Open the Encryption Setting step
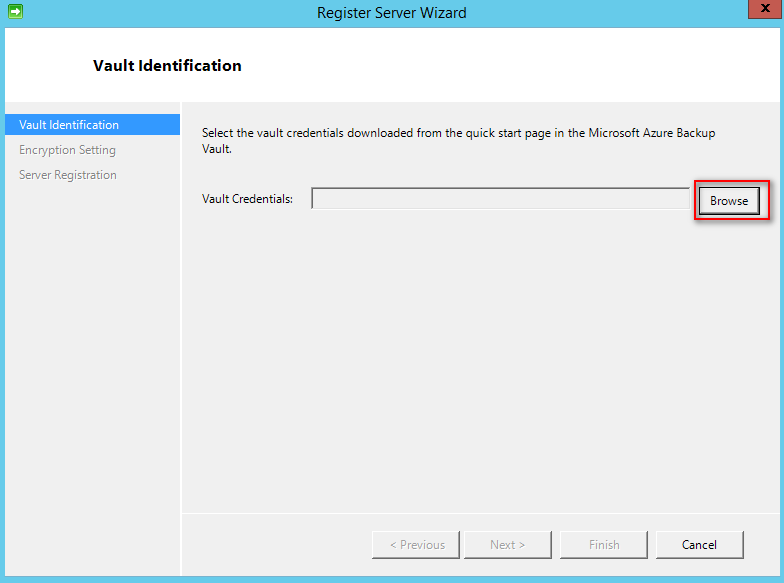The height and width of the screenshot is (583, 784). point(67,150)
